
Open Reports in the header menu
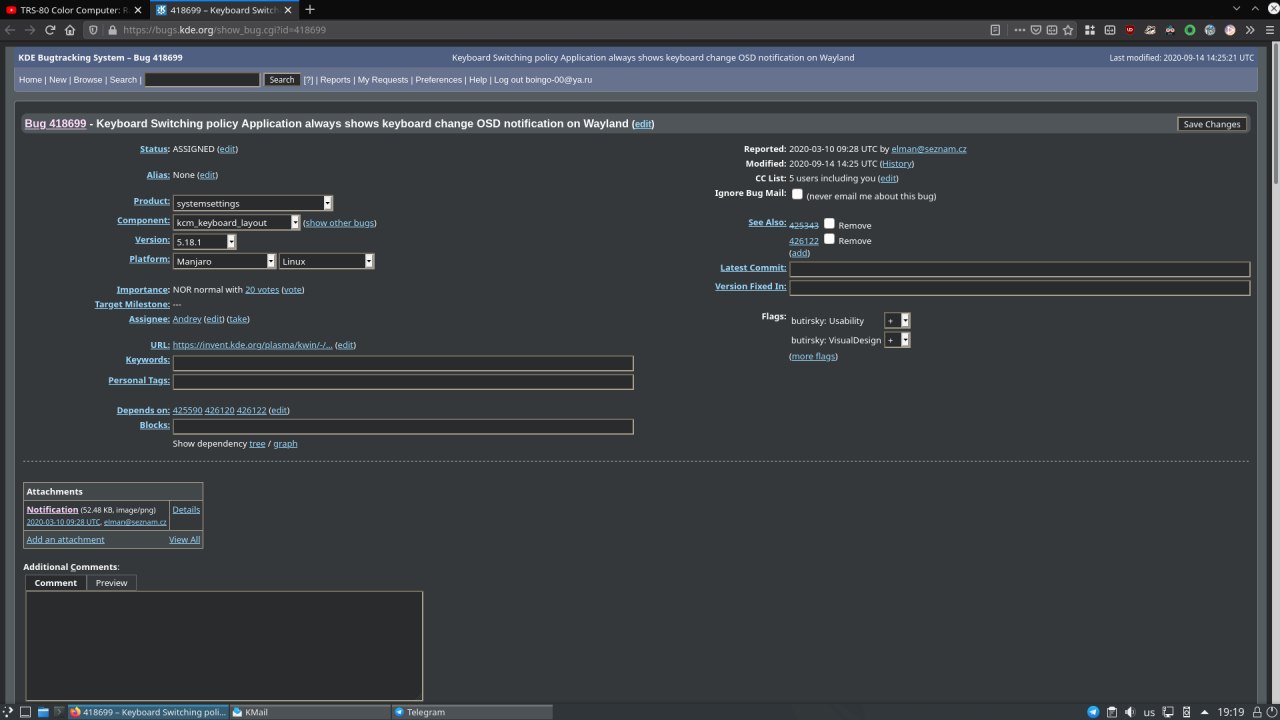tap(335, 80)
